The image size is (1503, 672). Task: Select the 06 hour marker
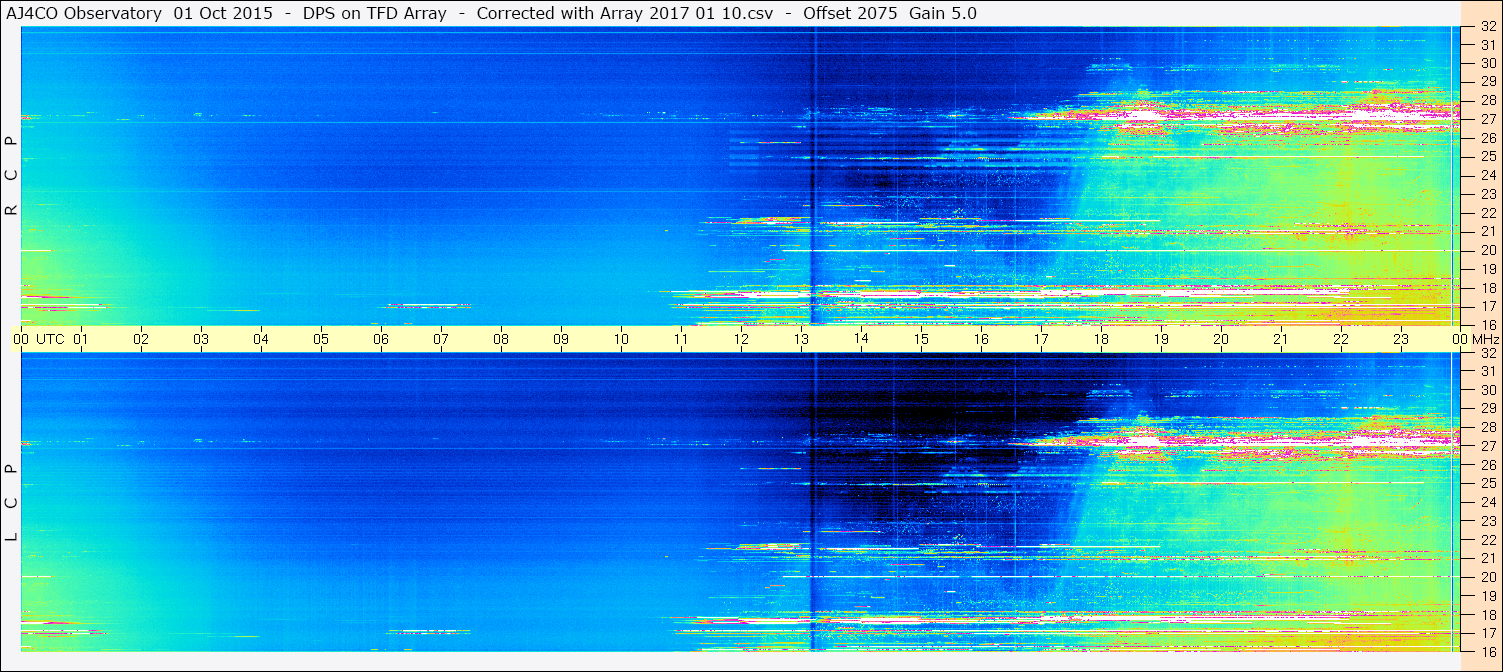click(381, 339)
